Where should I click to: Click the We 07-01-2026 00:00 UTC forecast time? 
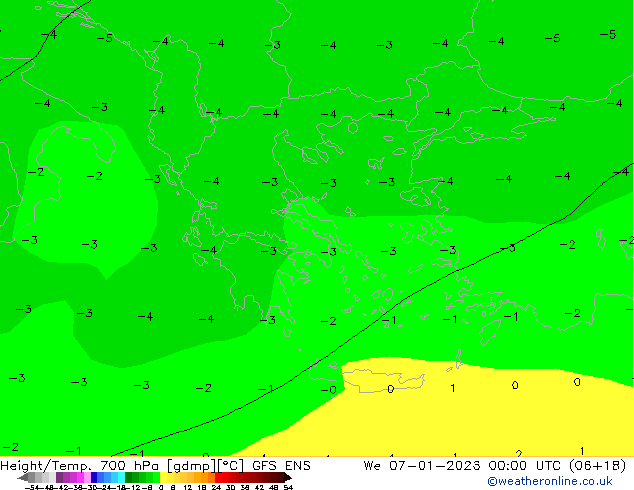(x=463, y=466)
